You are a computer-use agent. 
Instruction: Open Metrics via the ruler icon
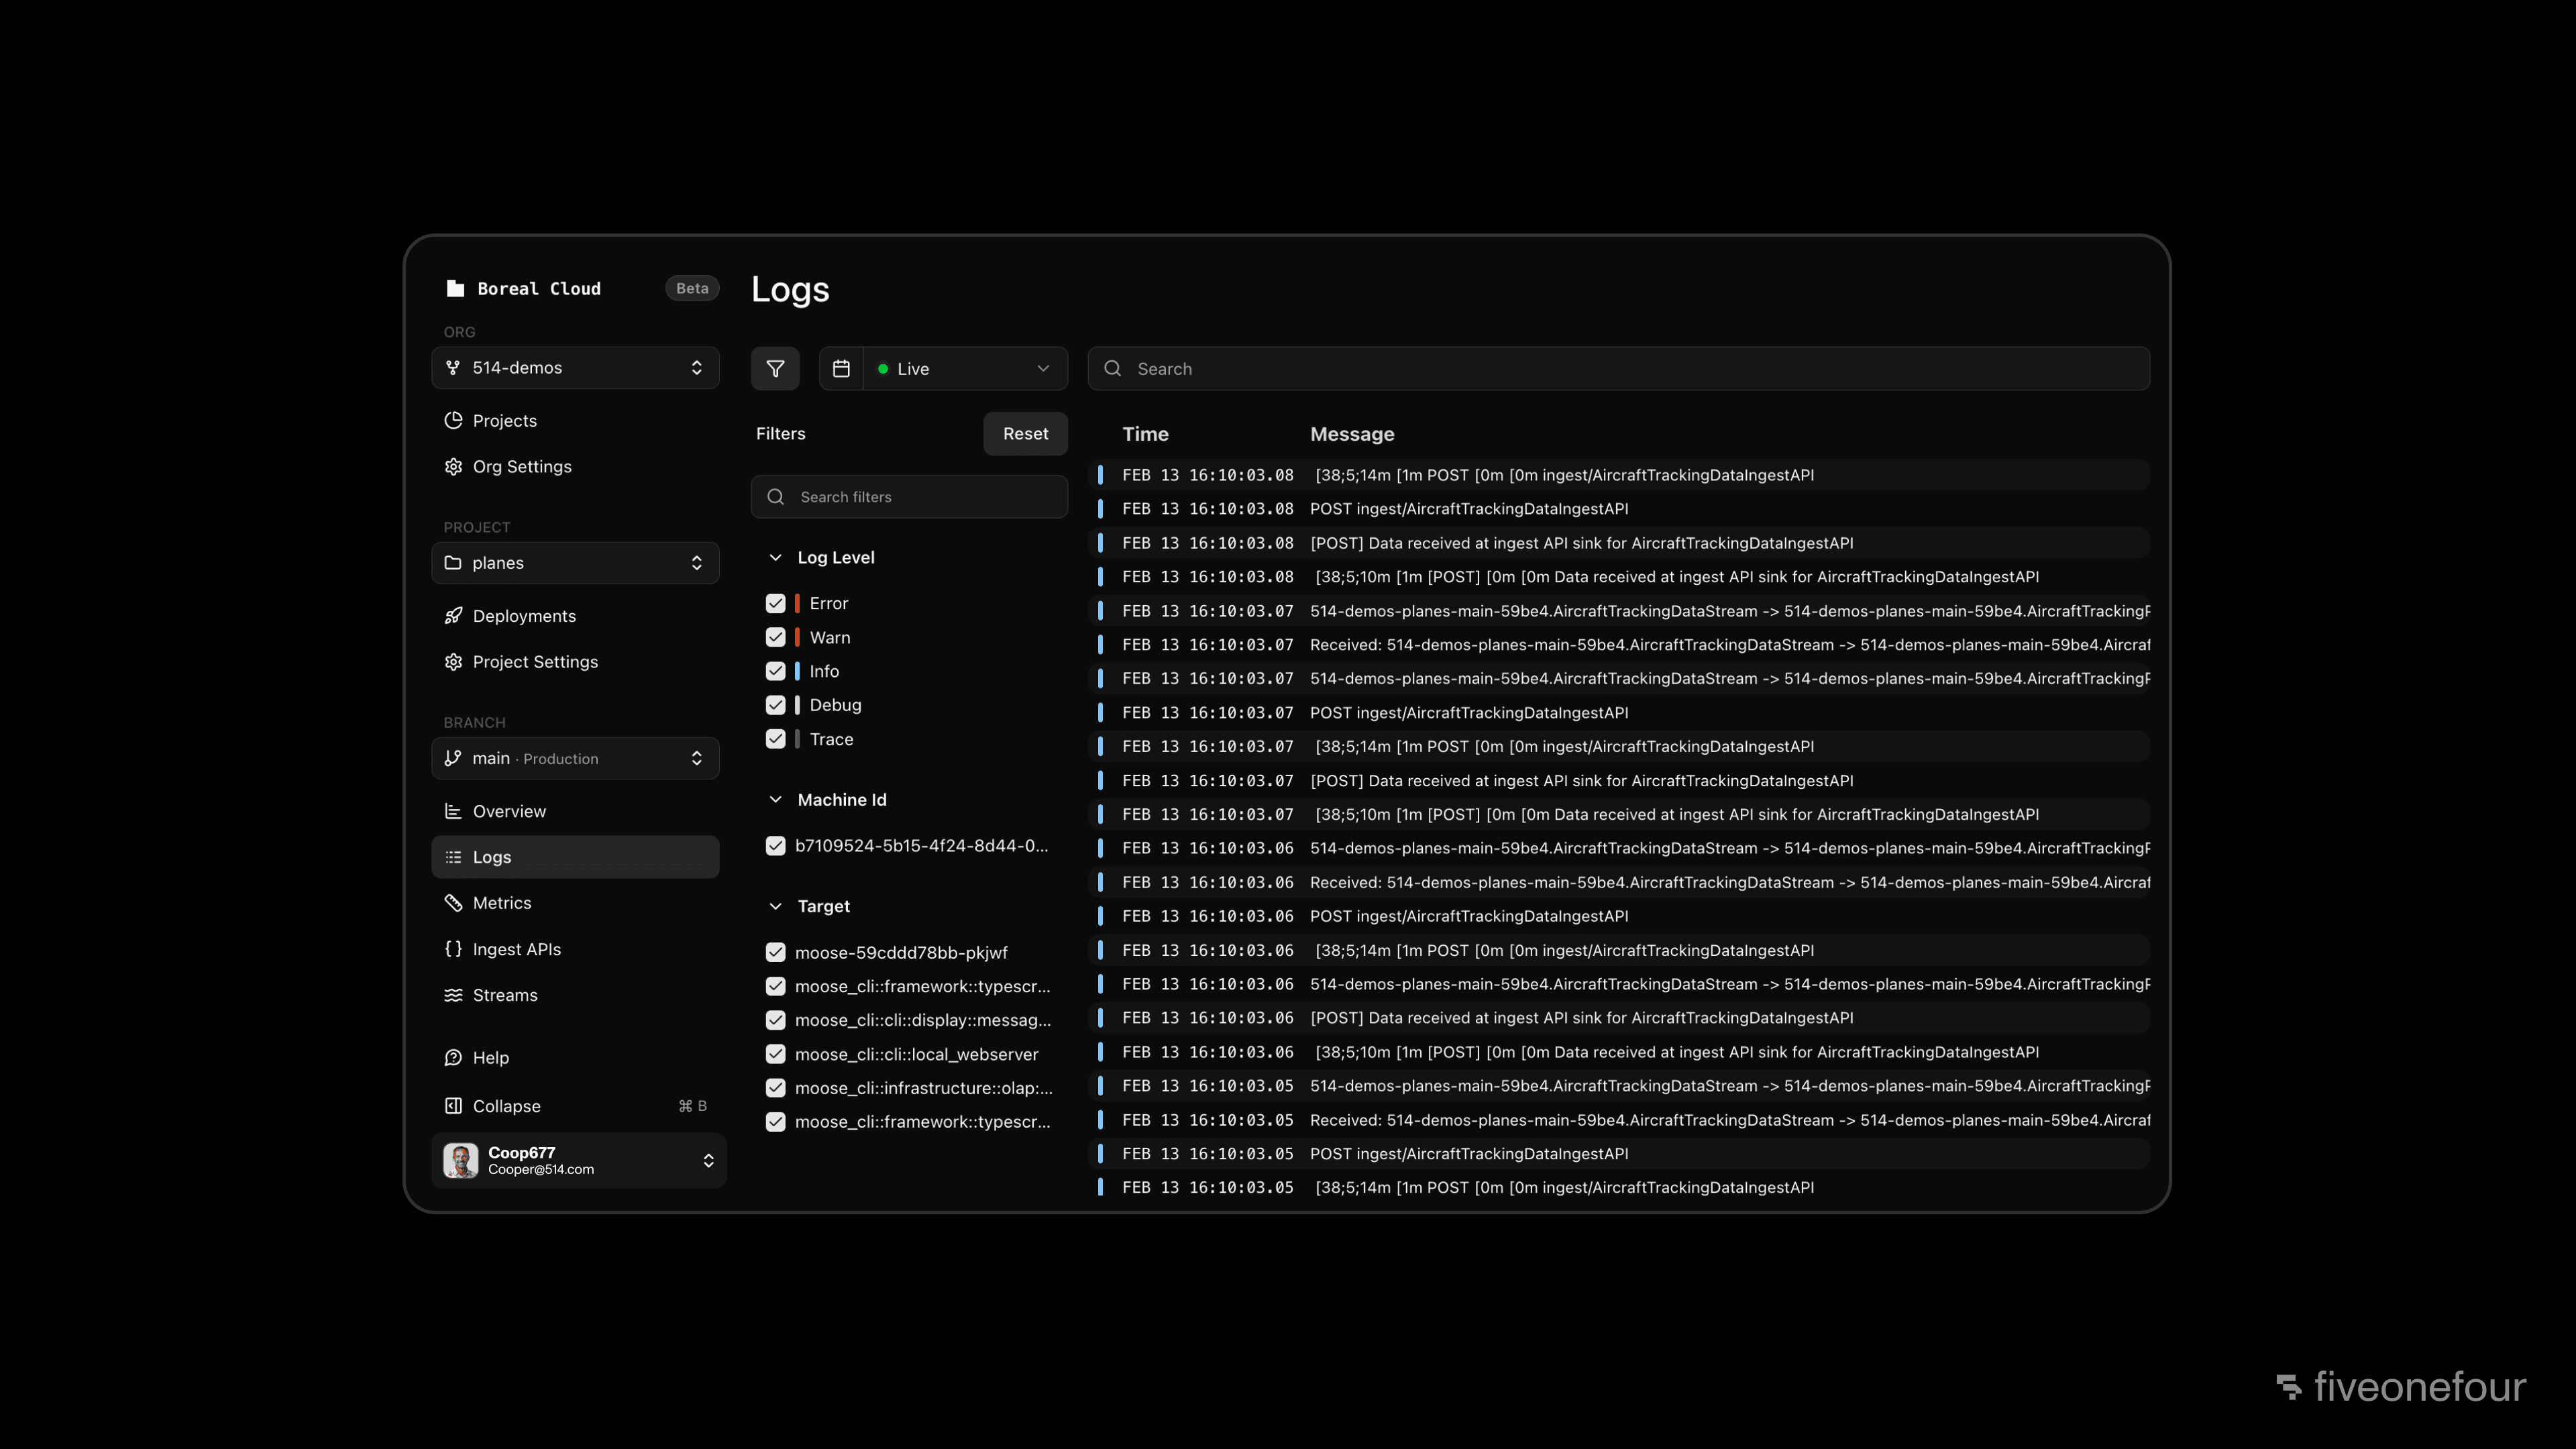[x=453, y=903]
